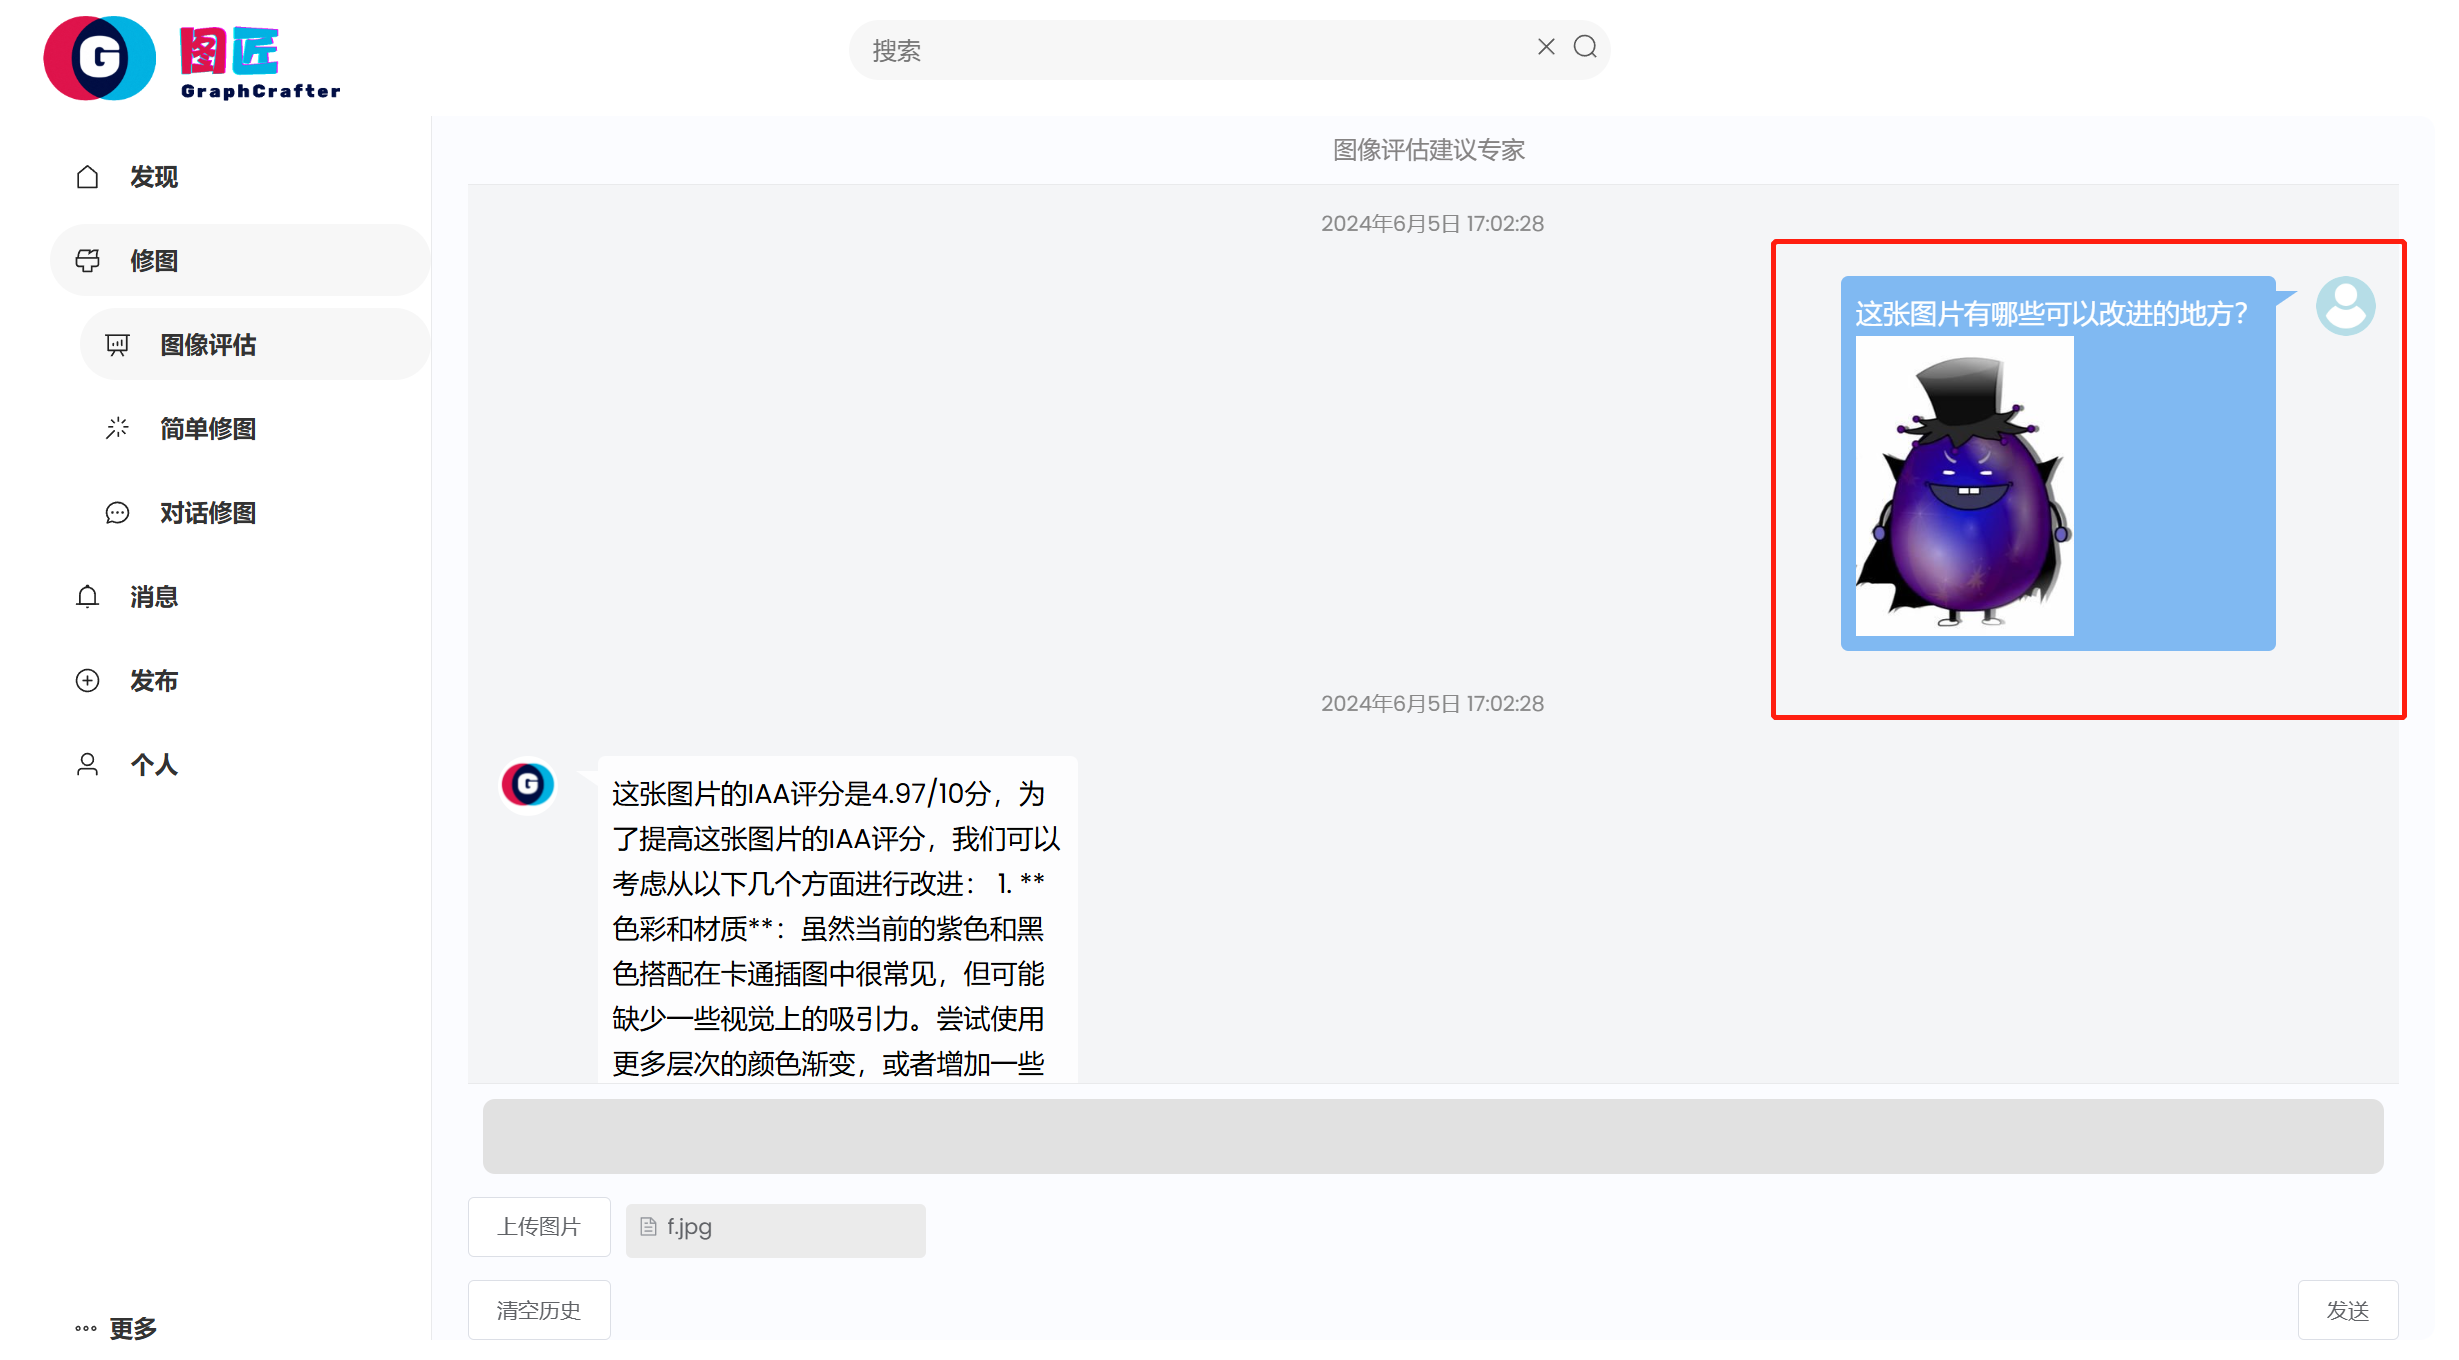Clear search with the X icon
Viewport: 2459px width, 1360px height.
pos(1545,47)
